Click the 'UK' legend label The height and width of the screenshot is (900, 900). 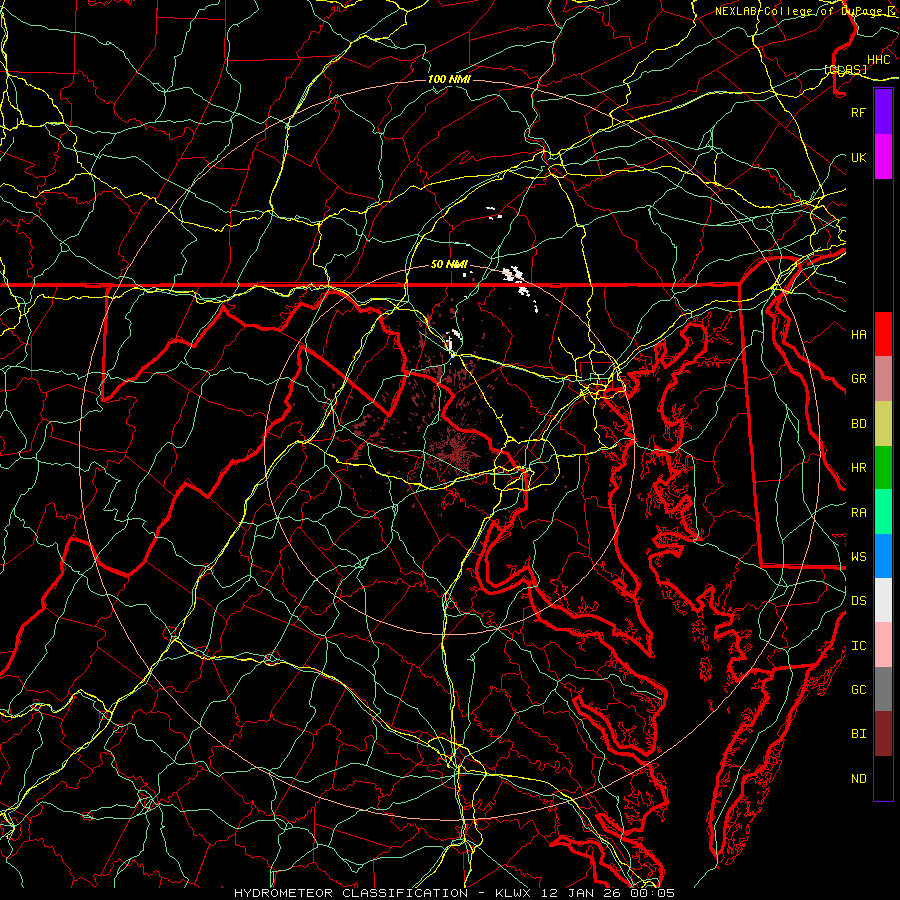tap(859, 157)
